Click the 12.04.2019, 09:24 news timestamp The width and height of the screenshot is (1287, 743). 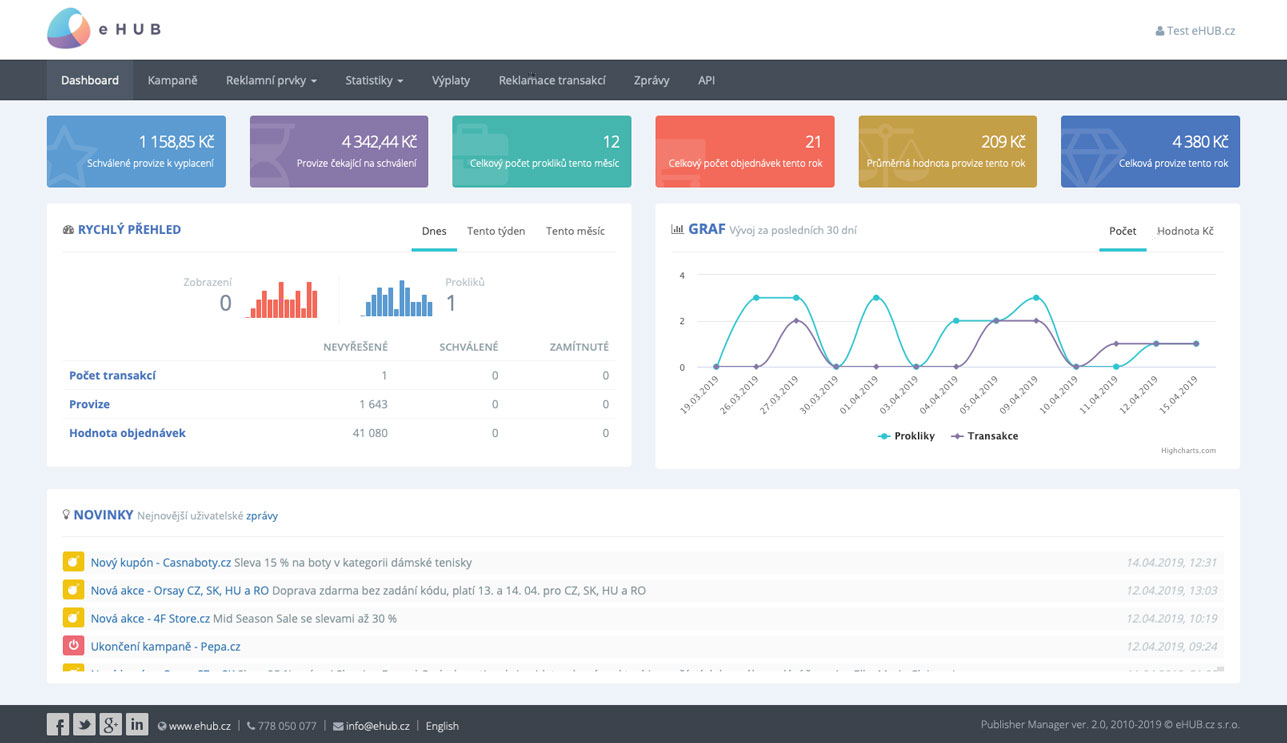(1172, 646)
